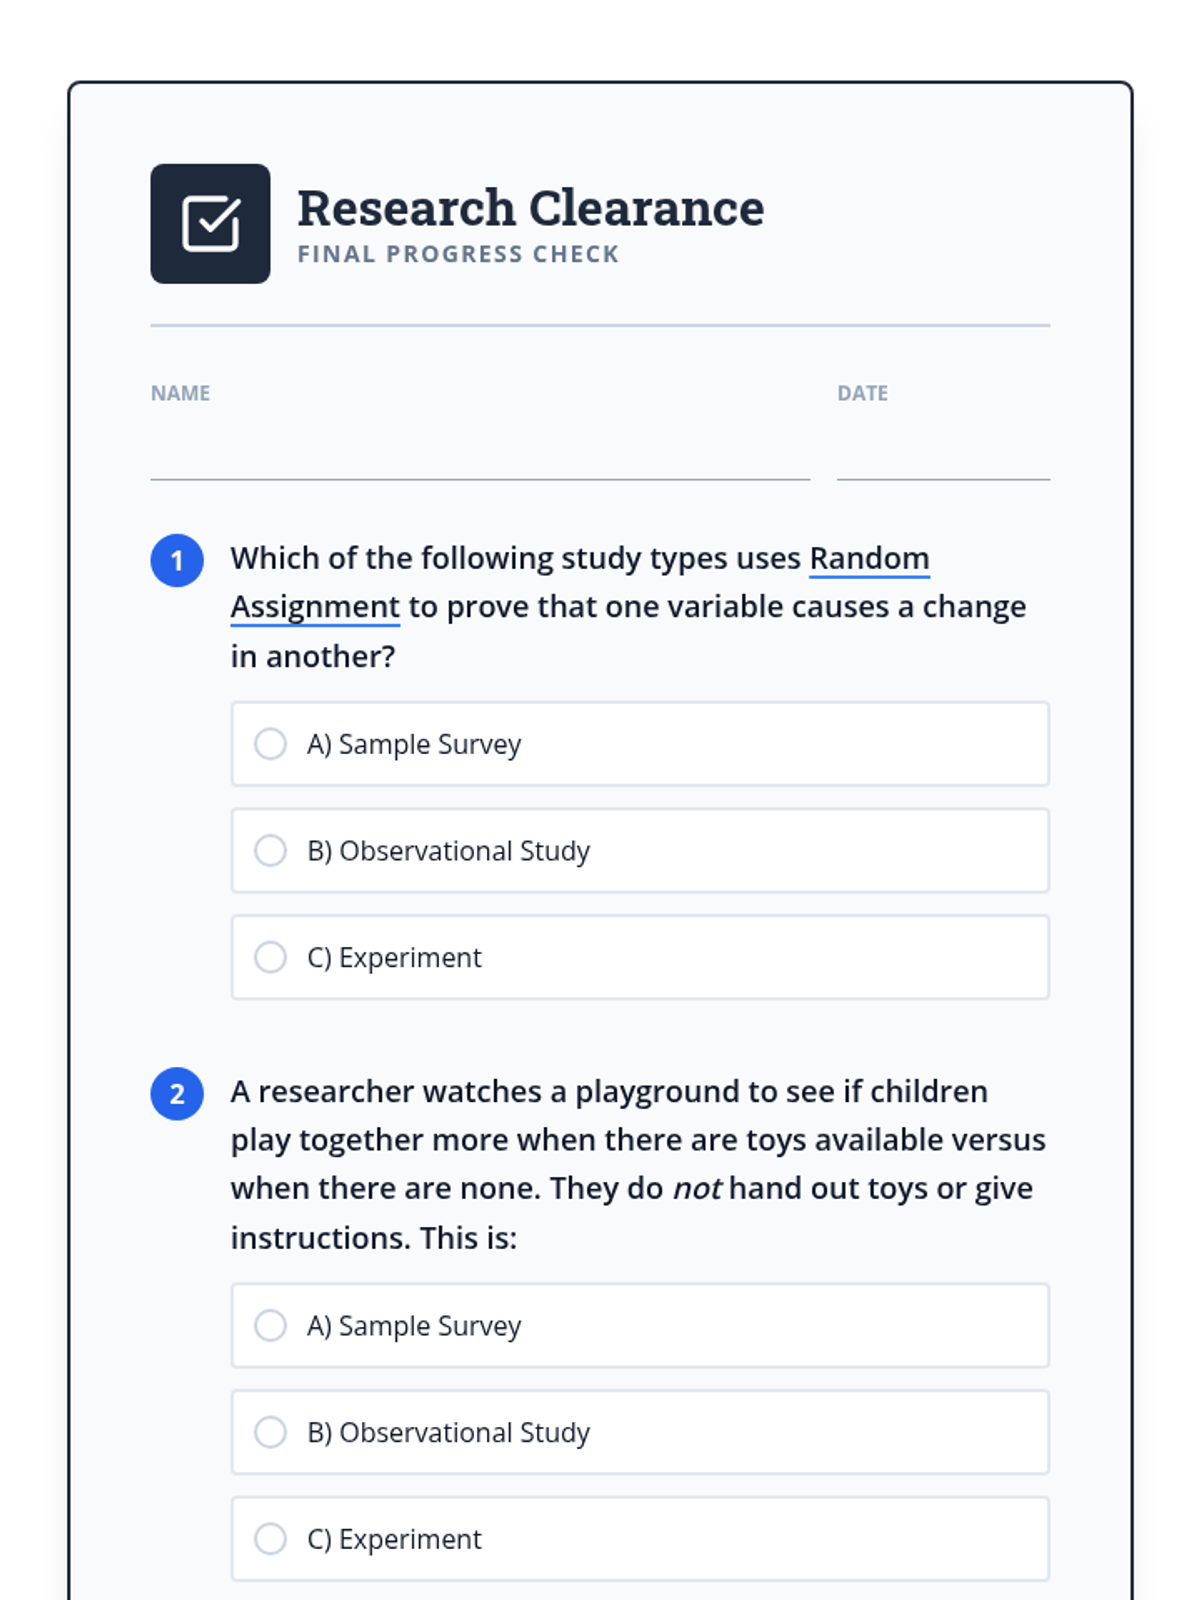Click the checkmark logo icon
The image size is (1200, 1600).
tap(210, 224)
